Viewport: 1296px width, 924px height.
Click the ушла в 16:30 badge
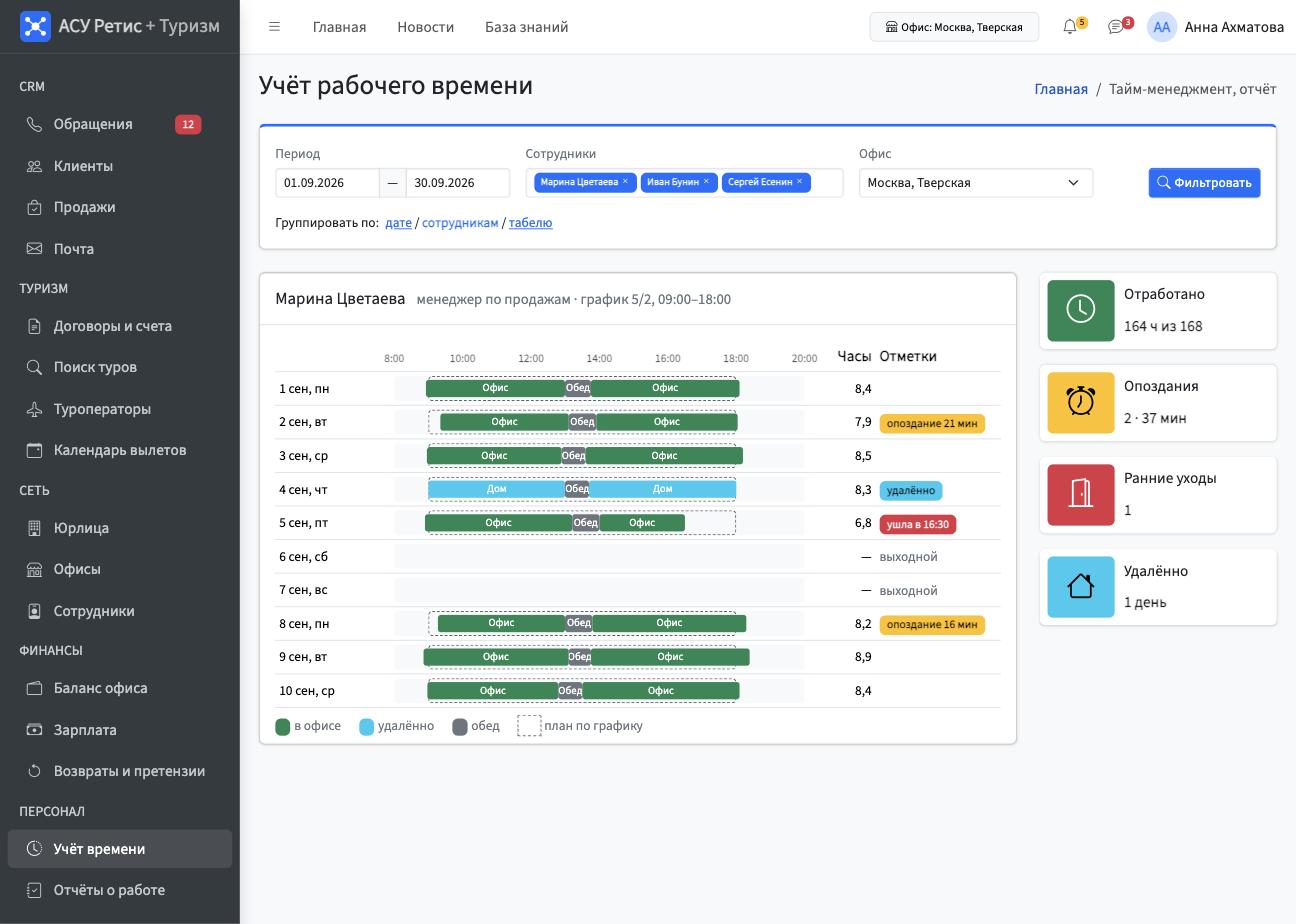[918, 524]
